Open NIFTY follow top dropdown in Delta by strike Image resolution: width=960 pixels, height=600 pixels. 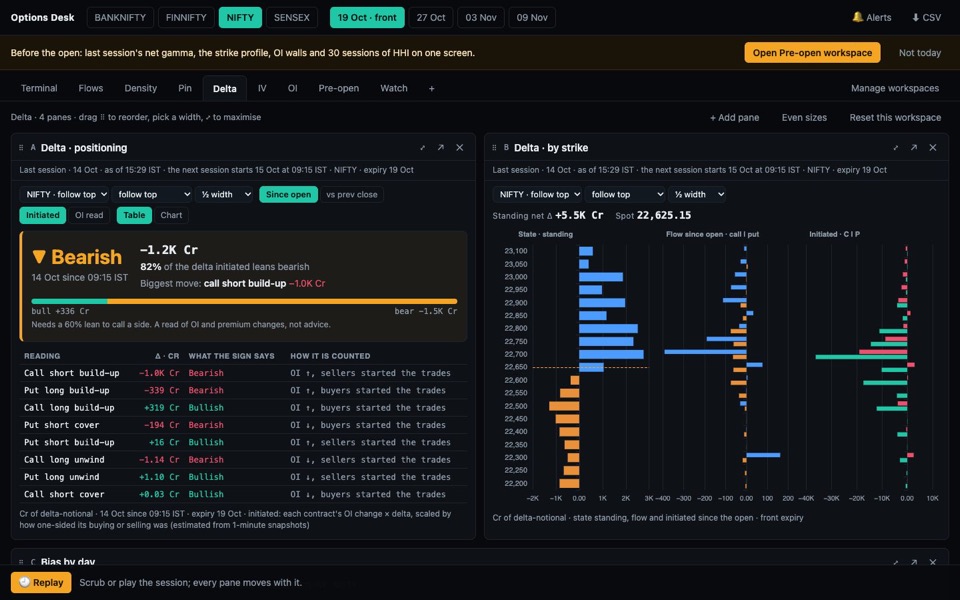[x=538, y=195]
